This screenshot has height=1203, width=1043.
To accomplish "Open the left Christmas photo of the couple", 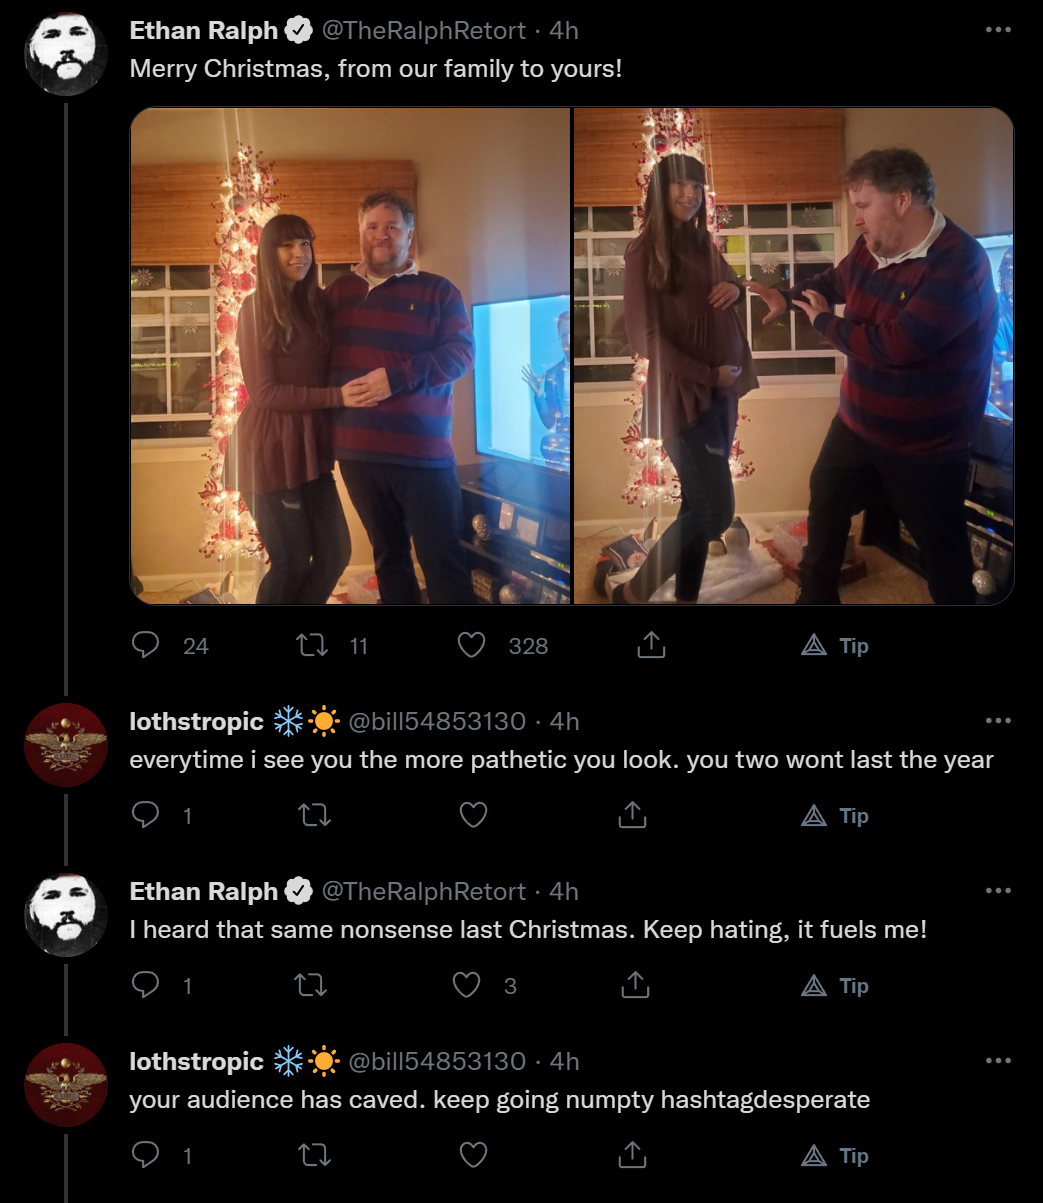I will [x=350, y=356].
